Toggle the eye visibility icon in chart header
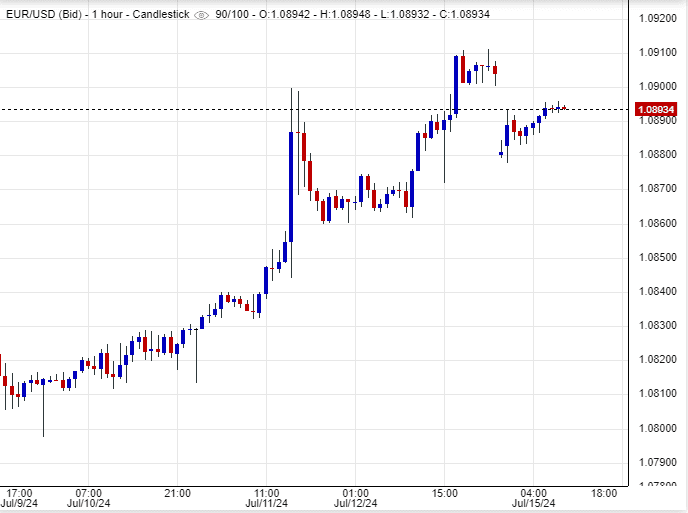The width and height of the screenshot is (688, 513). coord(202,15)
